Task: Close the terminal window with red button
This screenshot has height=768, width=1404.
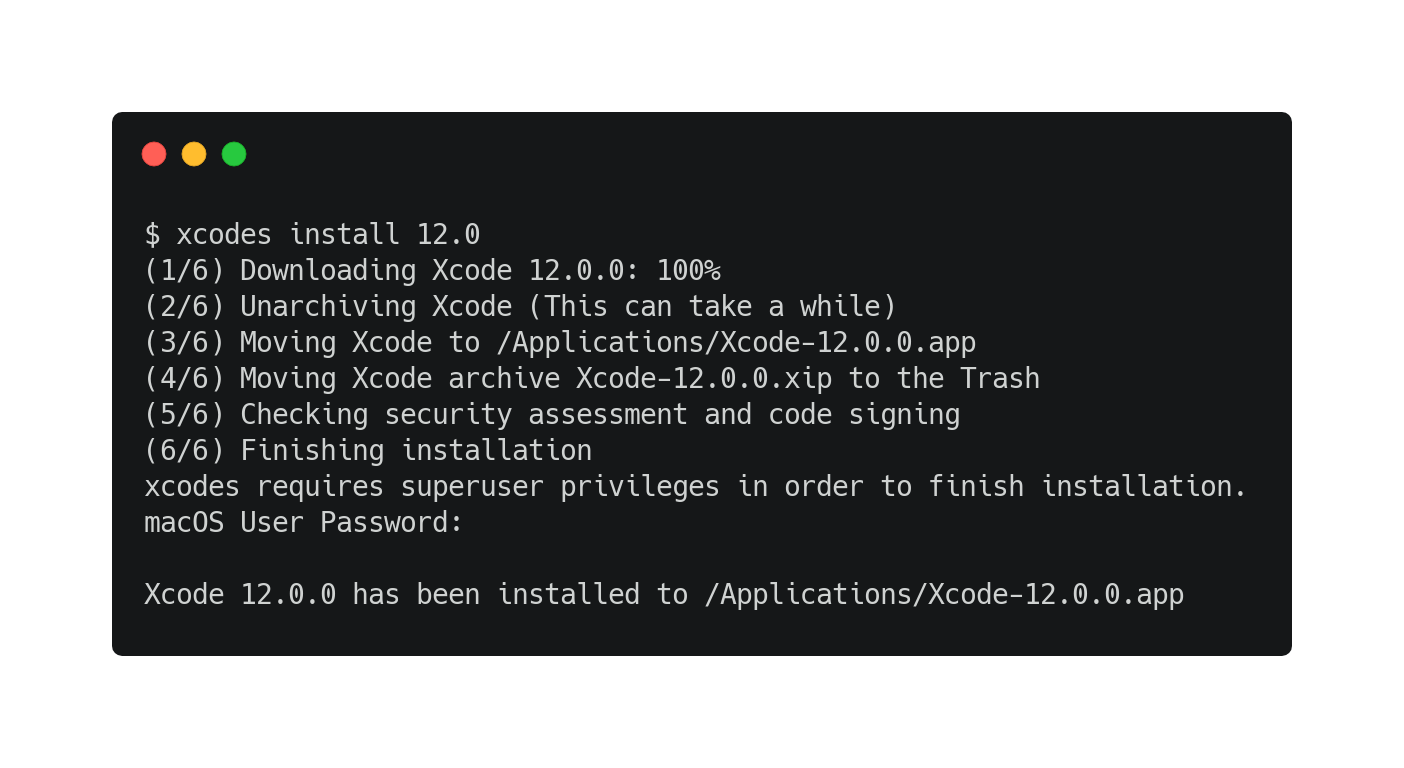Action: coord(154,154)
